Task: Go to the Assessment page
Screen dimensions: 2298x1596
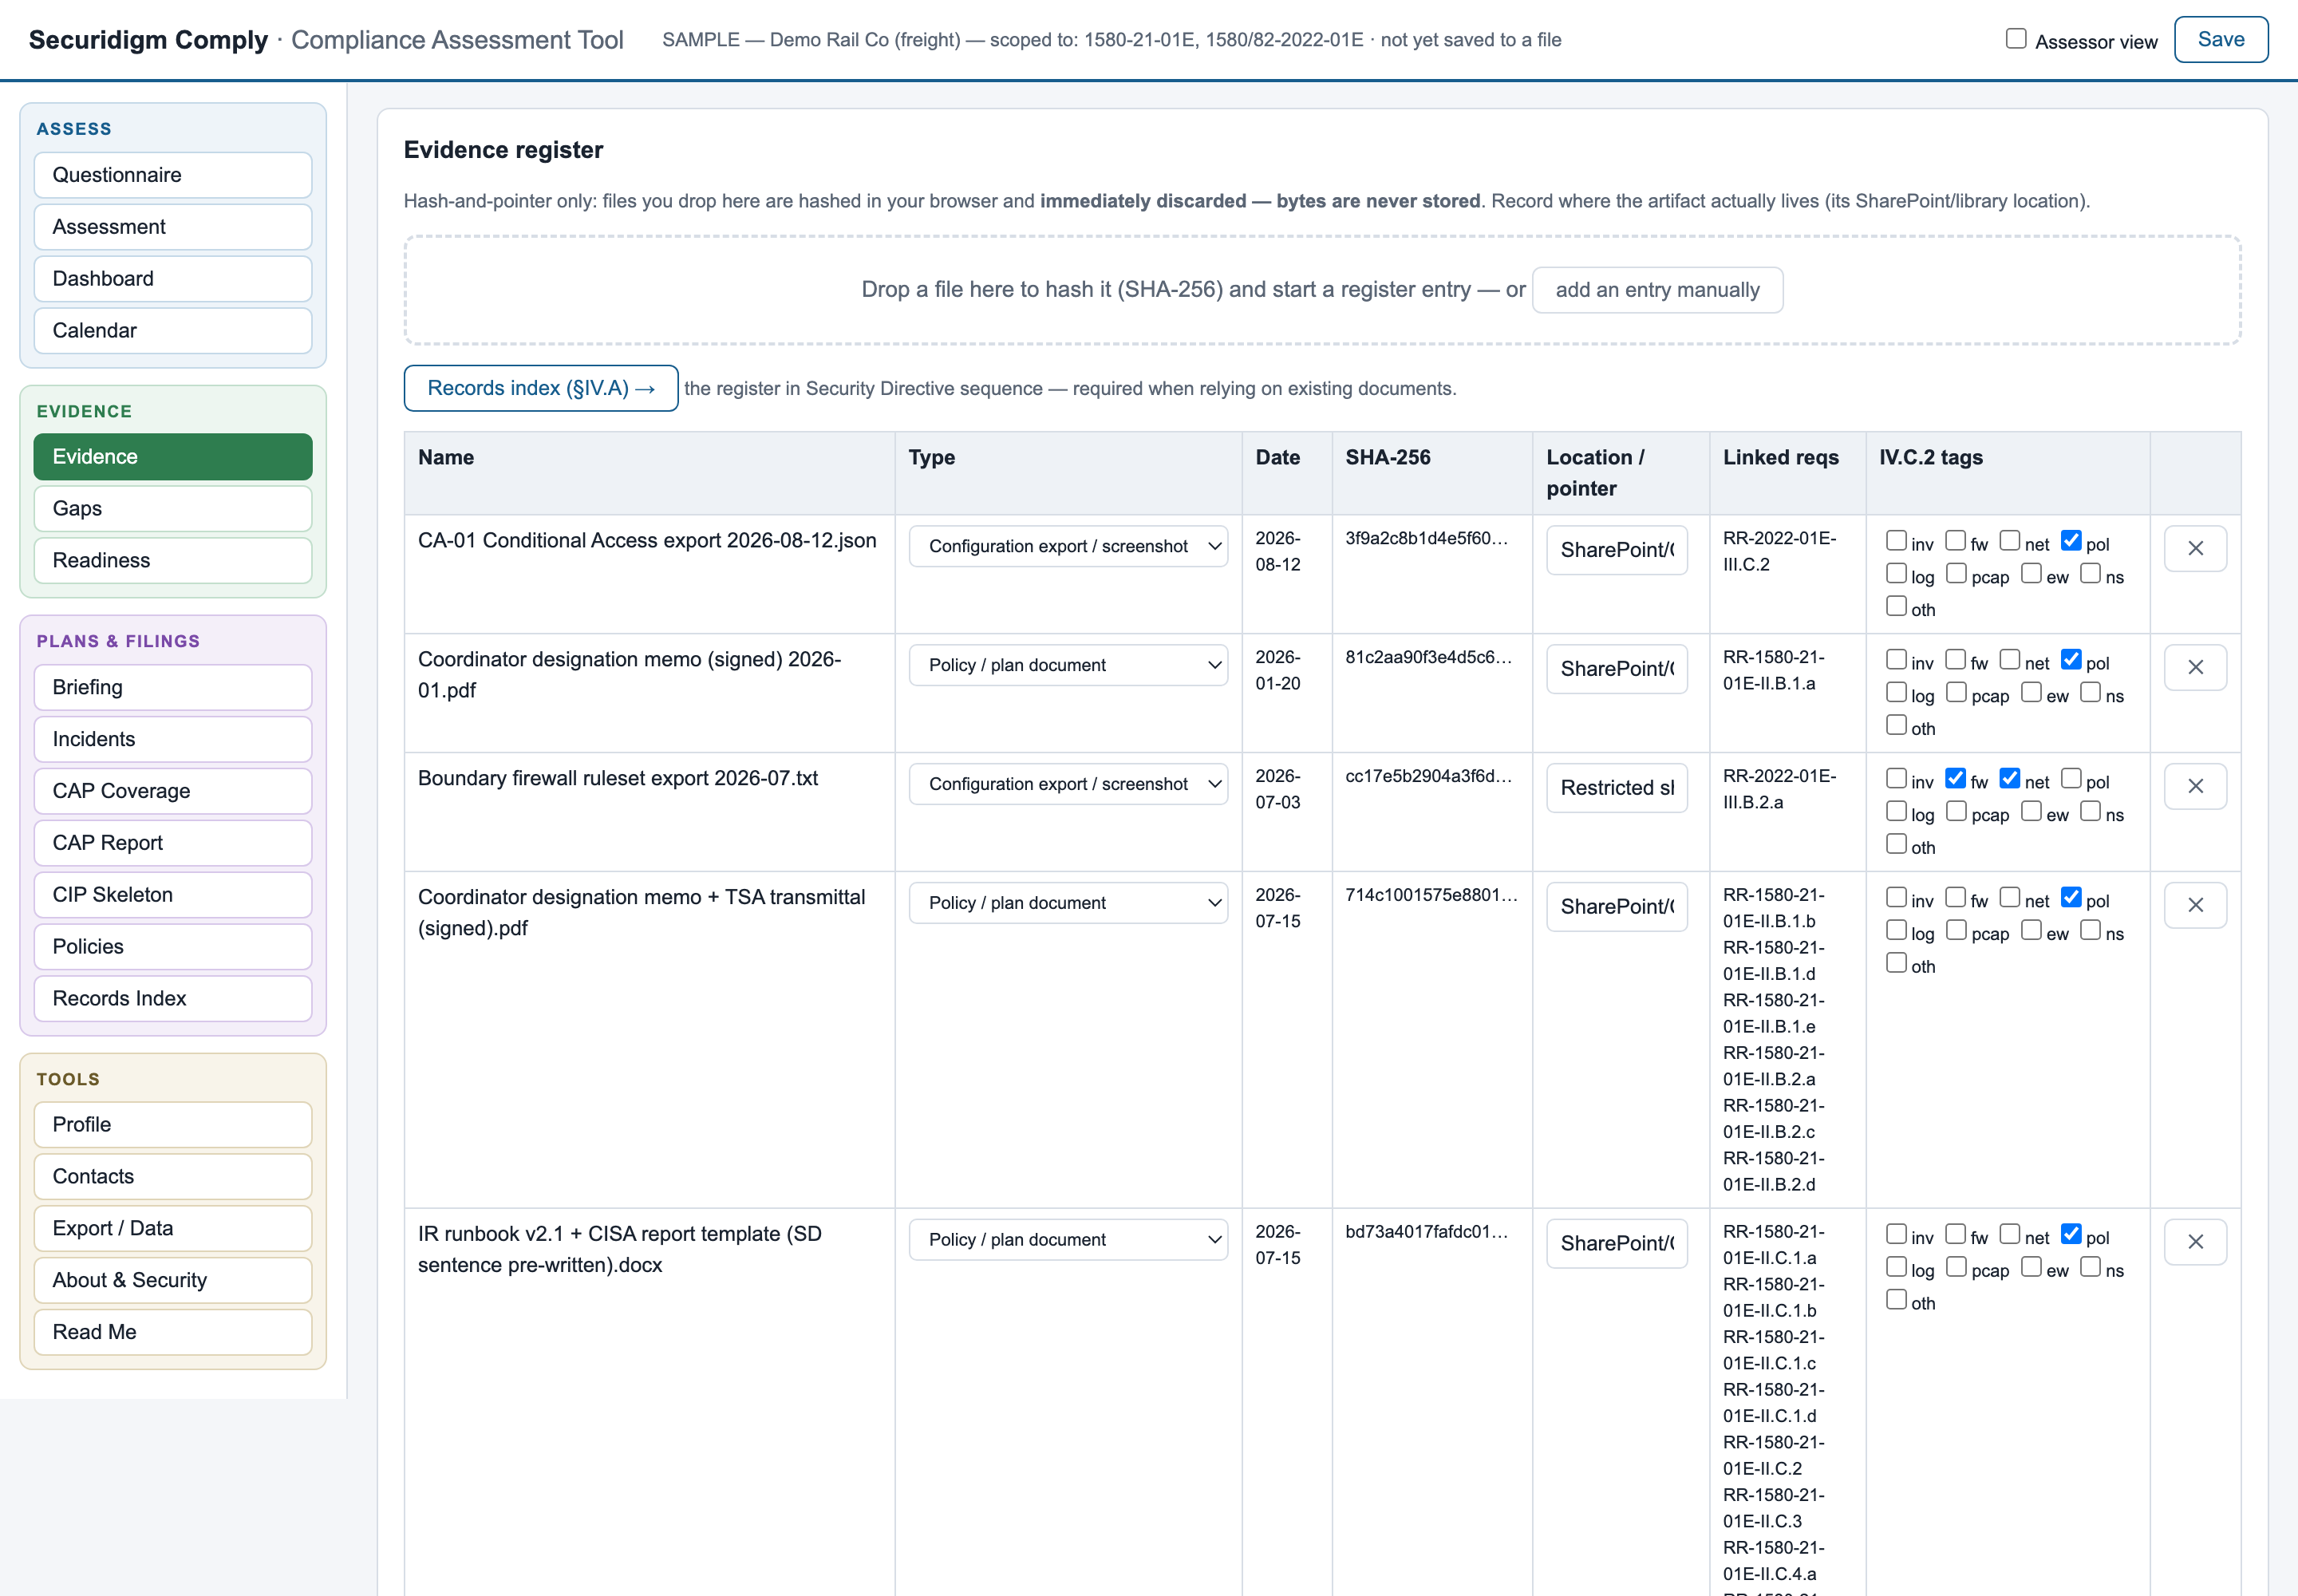Action: pyautogui.click(x=173, y=227)
